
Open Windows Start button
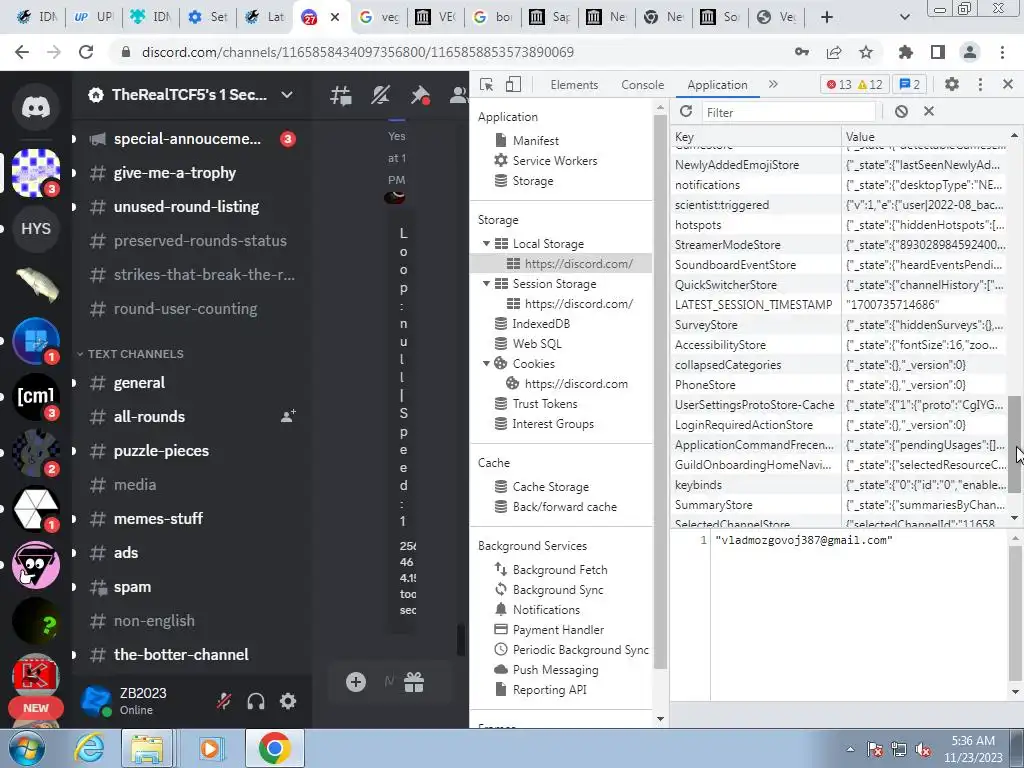[x=27, y=748]
